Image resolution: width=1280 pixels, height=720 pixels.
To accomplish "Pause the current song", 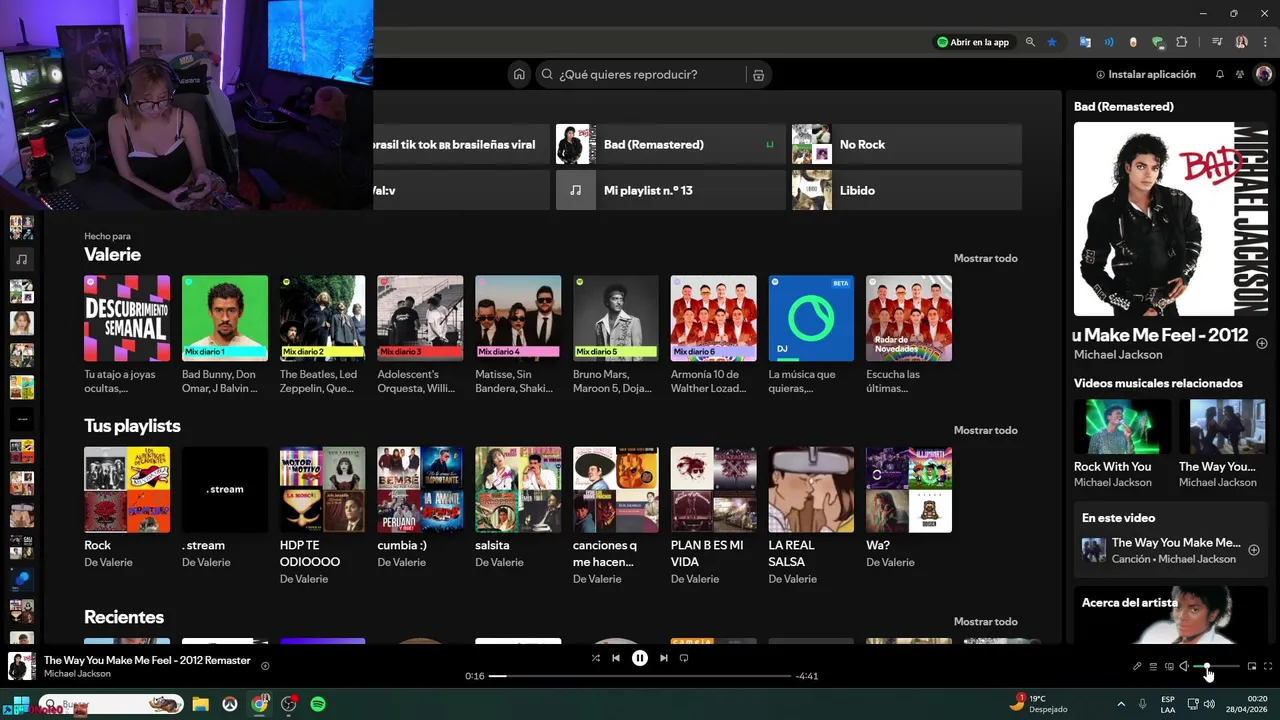I will pos(640,658).
